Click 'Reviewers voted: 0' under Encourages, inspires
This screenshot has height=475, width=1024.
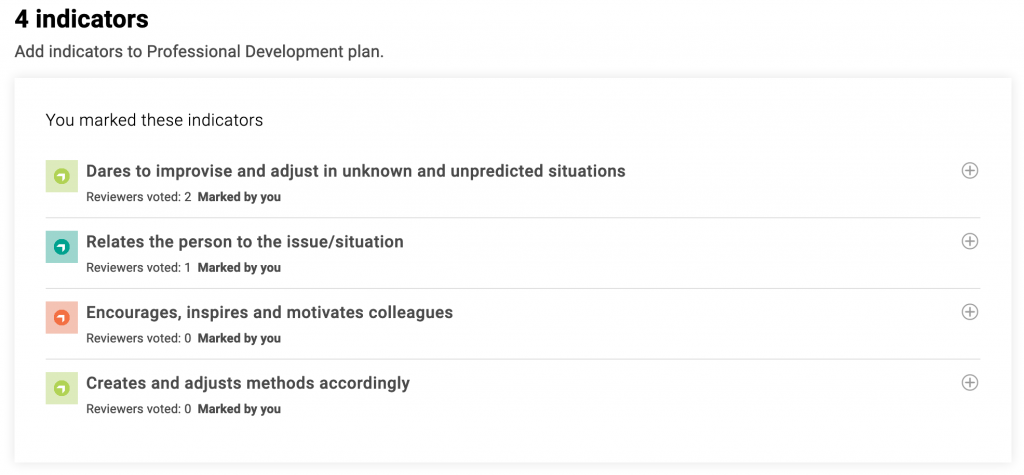tap(138, 338)
